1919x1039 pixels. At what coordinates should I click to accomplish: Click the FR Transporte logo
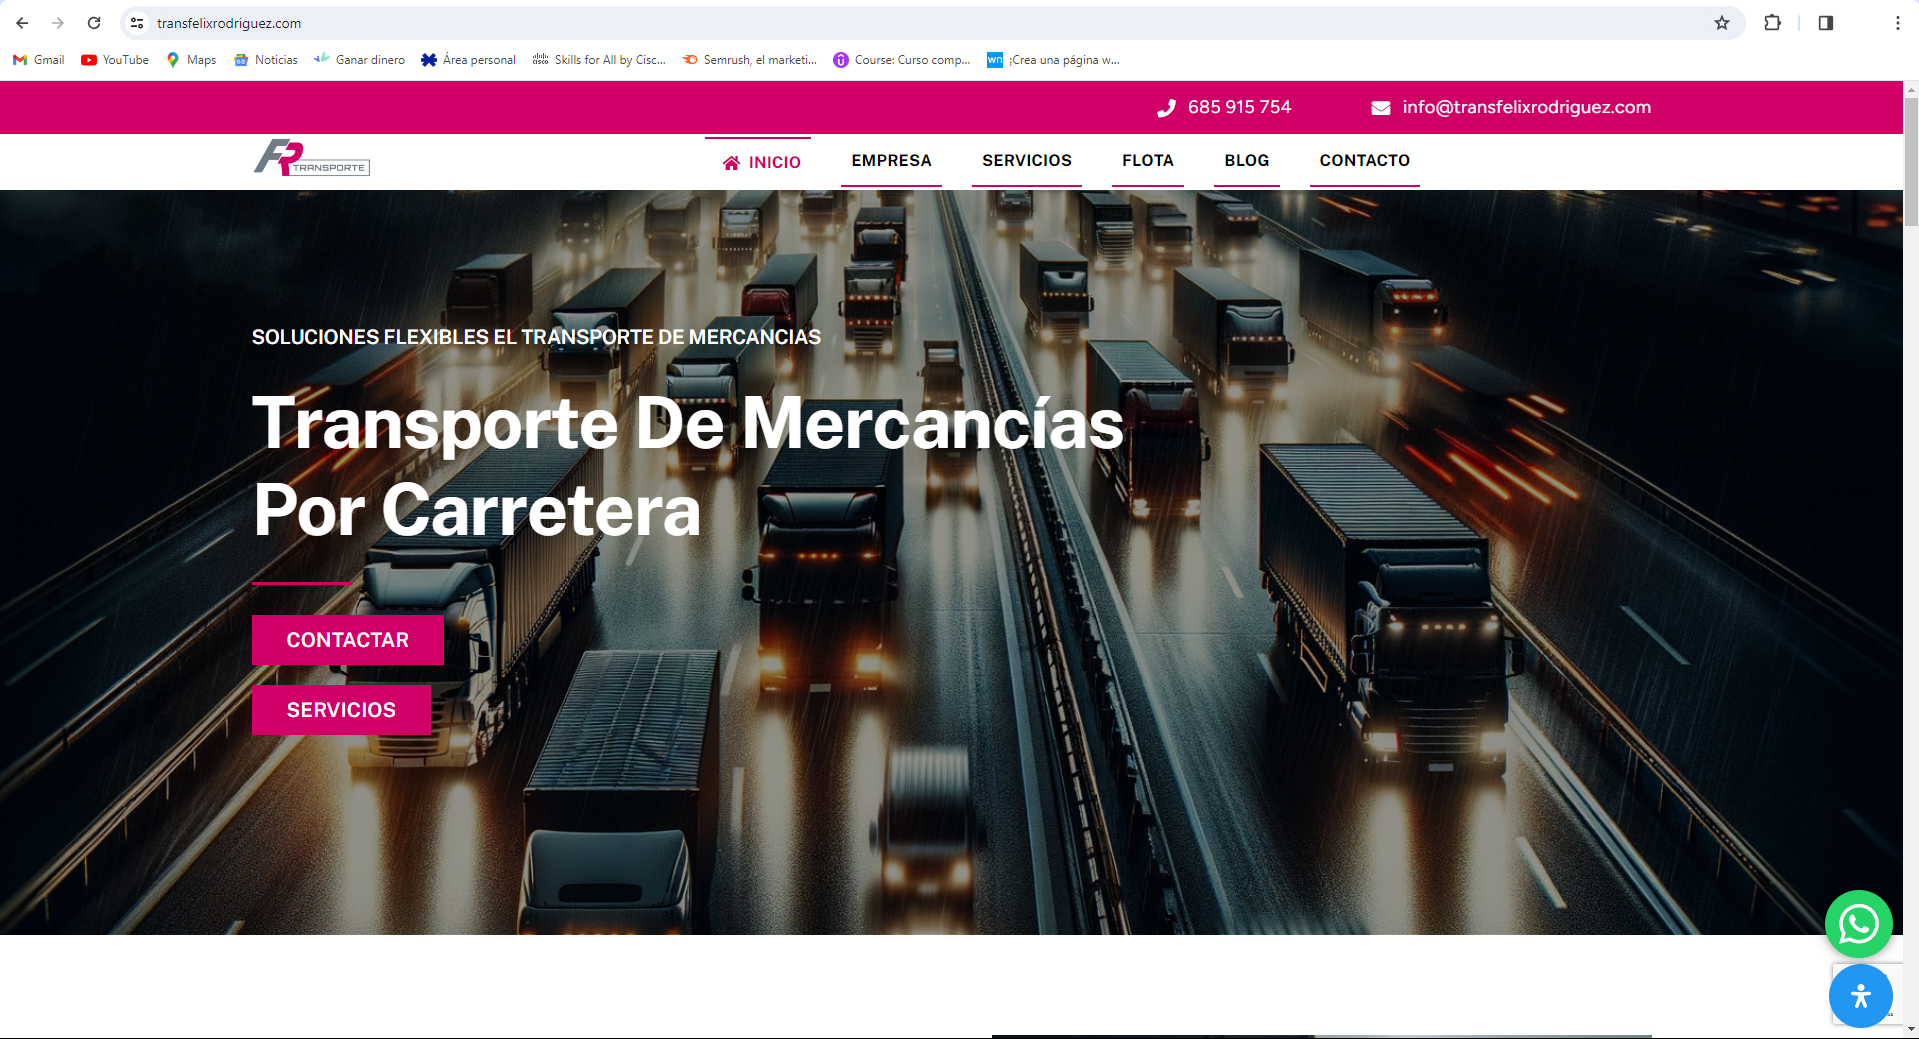pyautogui.click(x=311, y=158)
